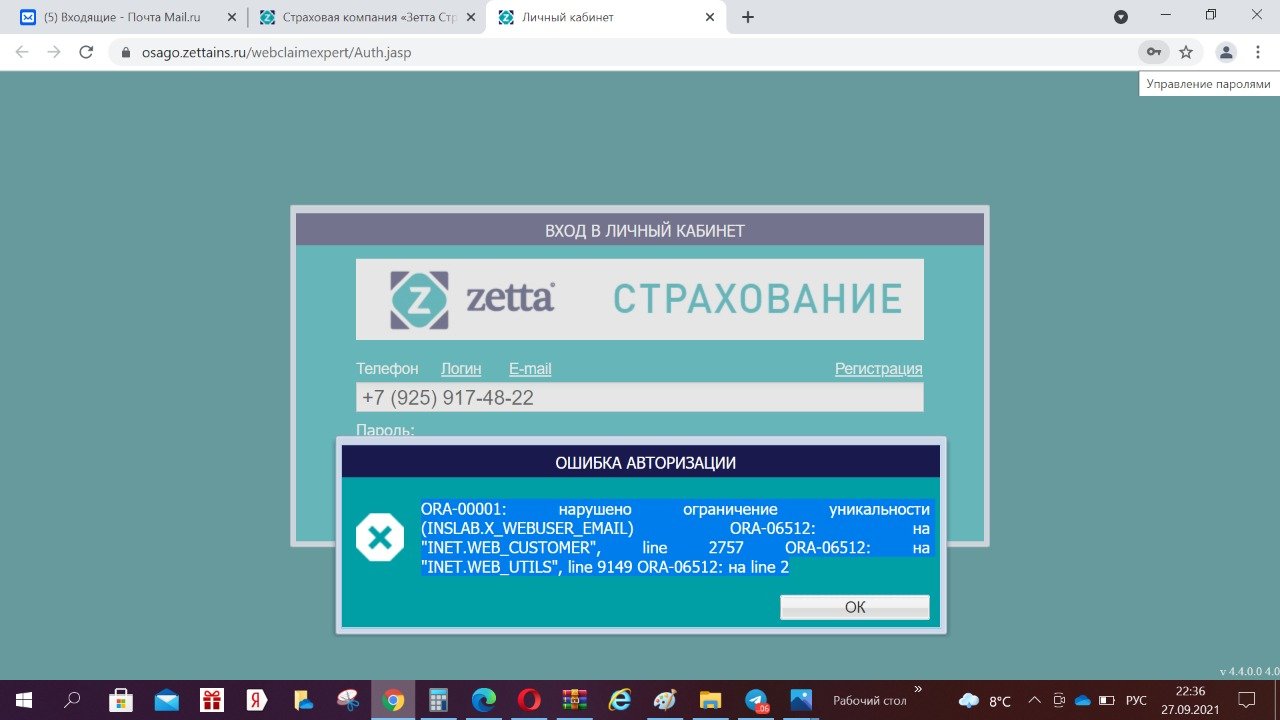Open the red gift box taskbar app

211,700
